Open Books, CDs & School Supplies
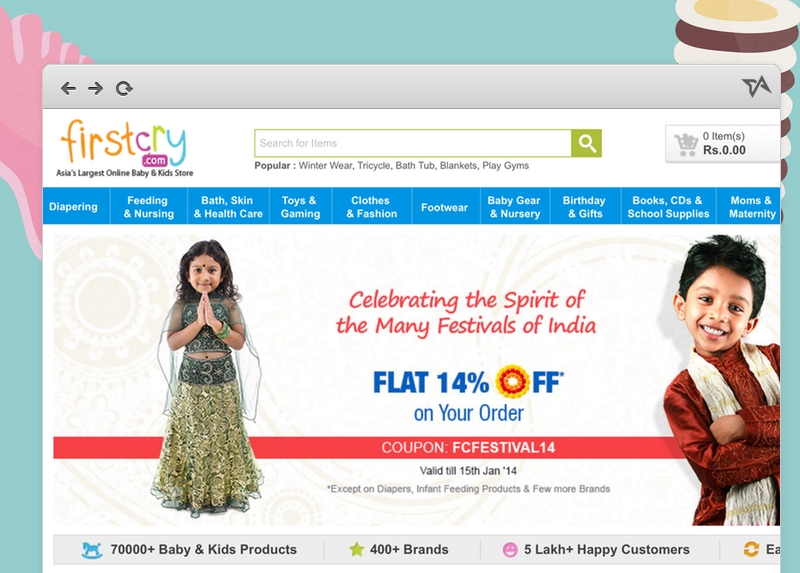Screen dimensions: 800x573 pos(668,207)
